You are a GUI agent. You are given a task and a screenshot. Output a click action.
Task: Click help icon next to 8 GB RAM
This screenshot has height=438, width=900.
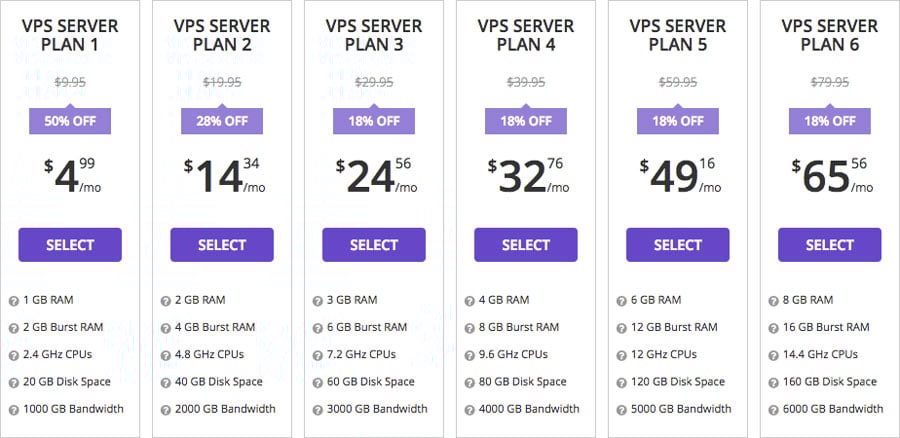pyautogui.click(x=773, y=301)
